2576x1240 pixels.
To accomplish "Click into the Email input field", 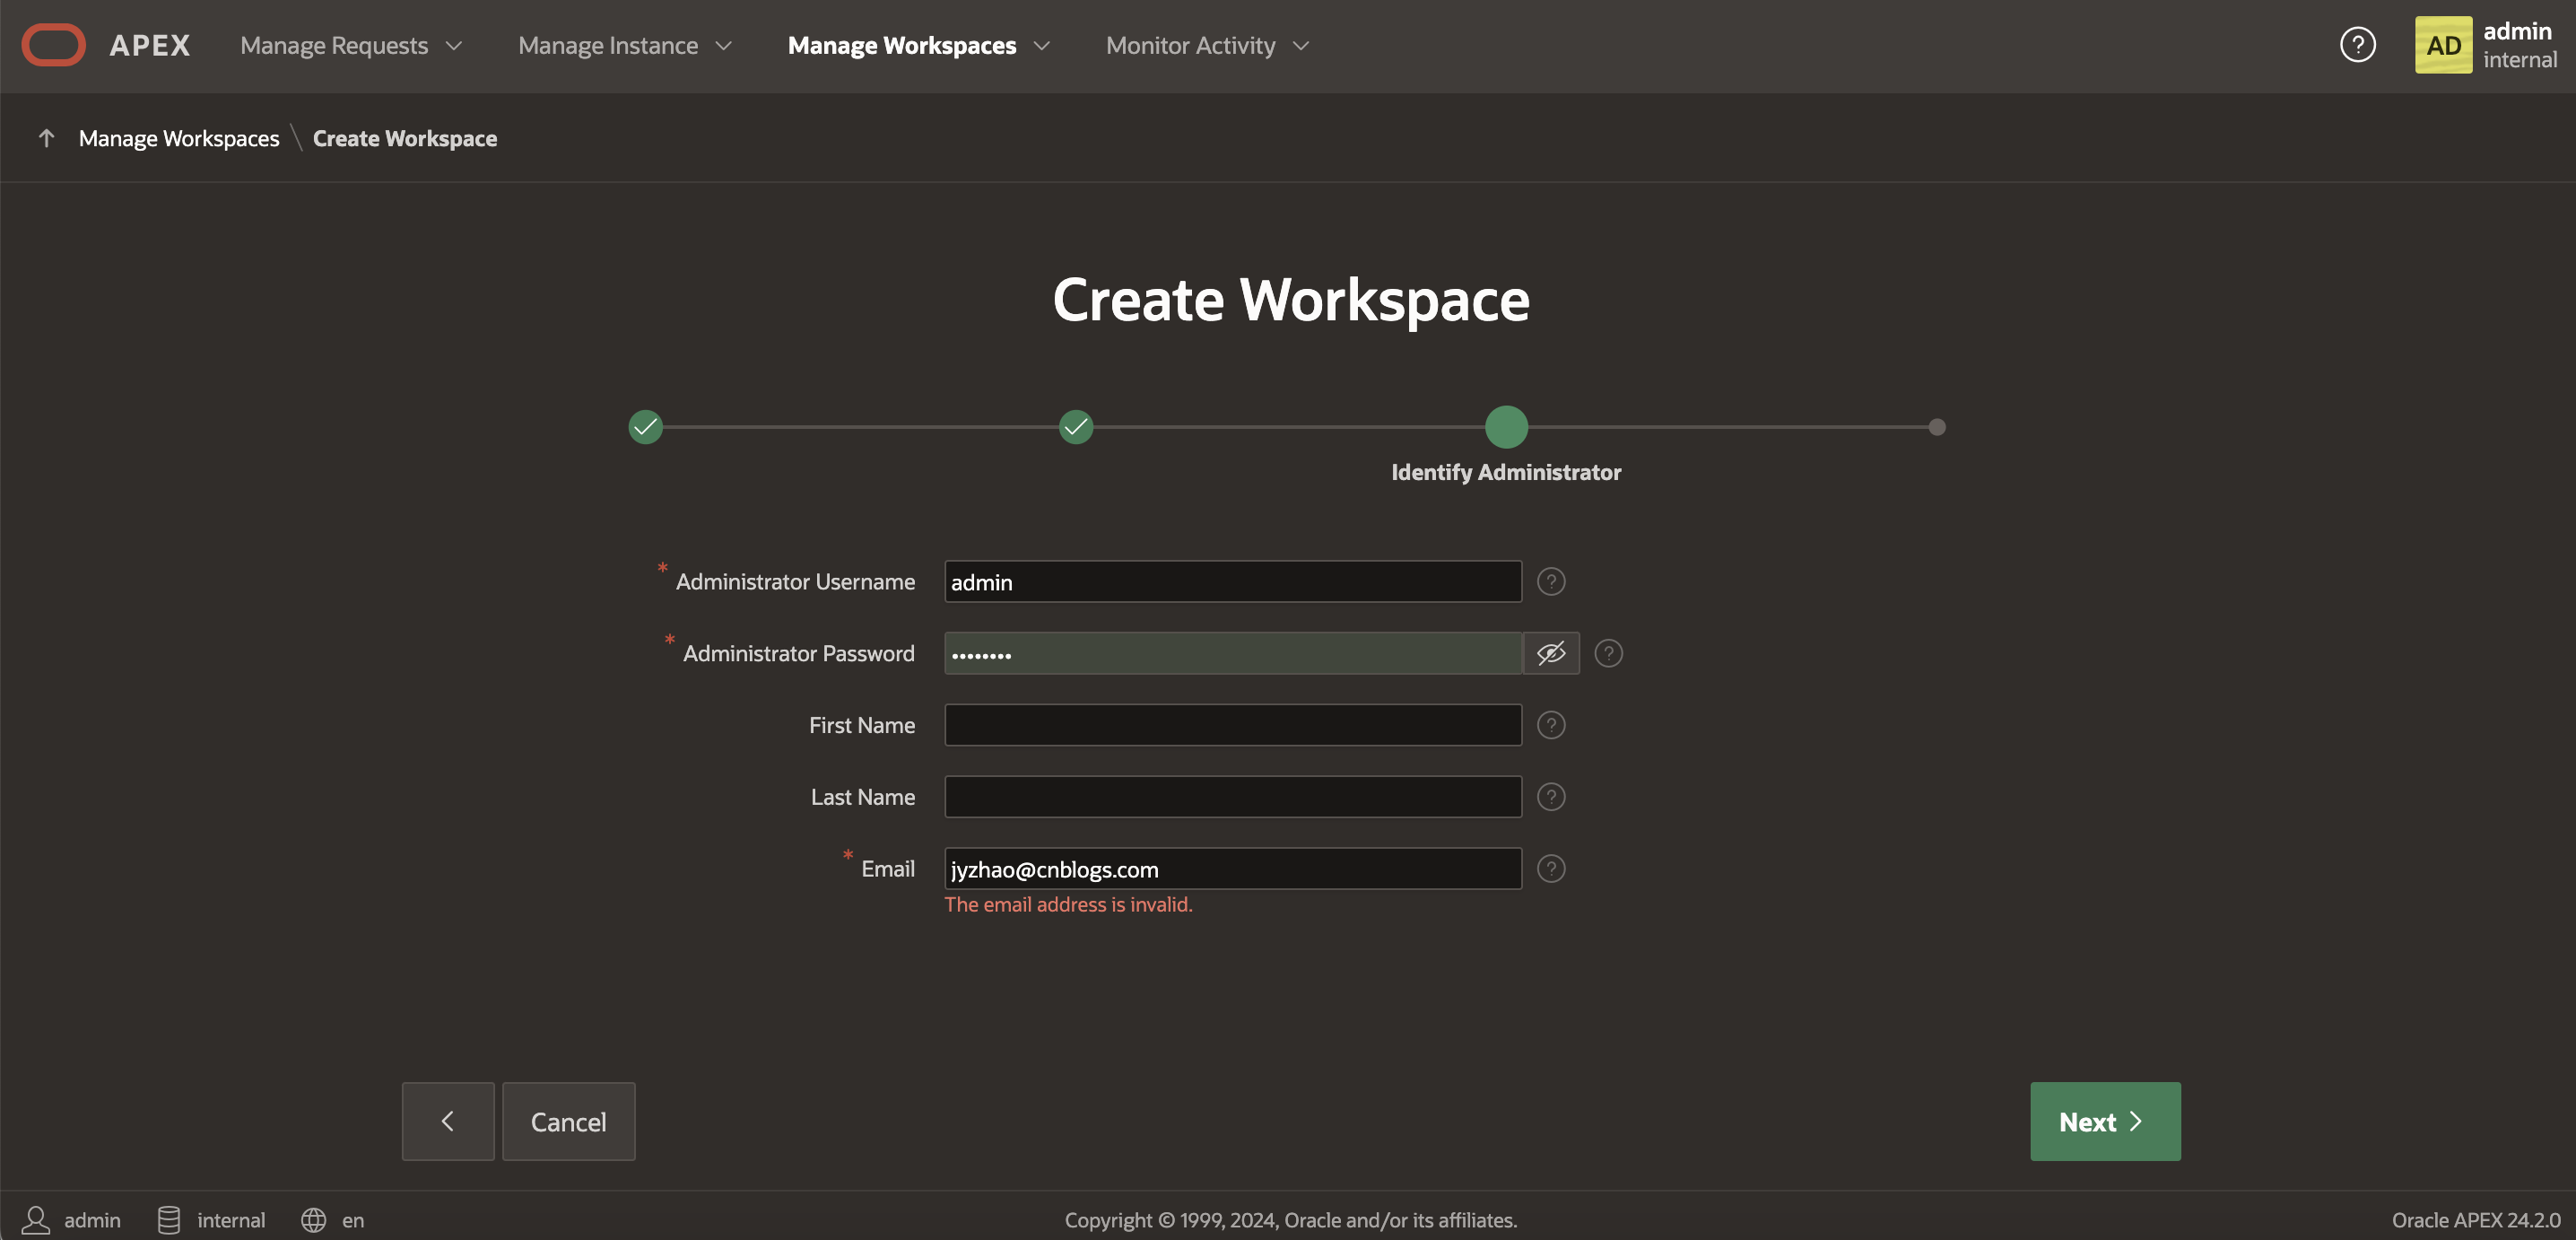I will (x=1232, y=869).
